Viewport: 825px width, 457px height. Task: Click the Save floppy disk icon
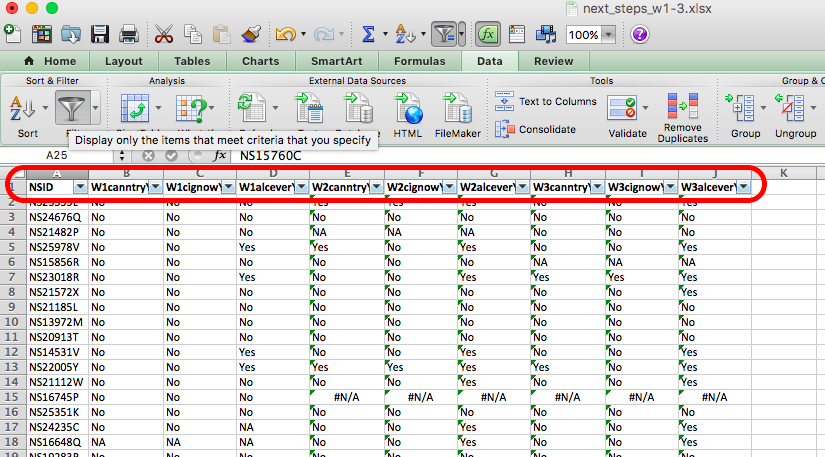100,34
